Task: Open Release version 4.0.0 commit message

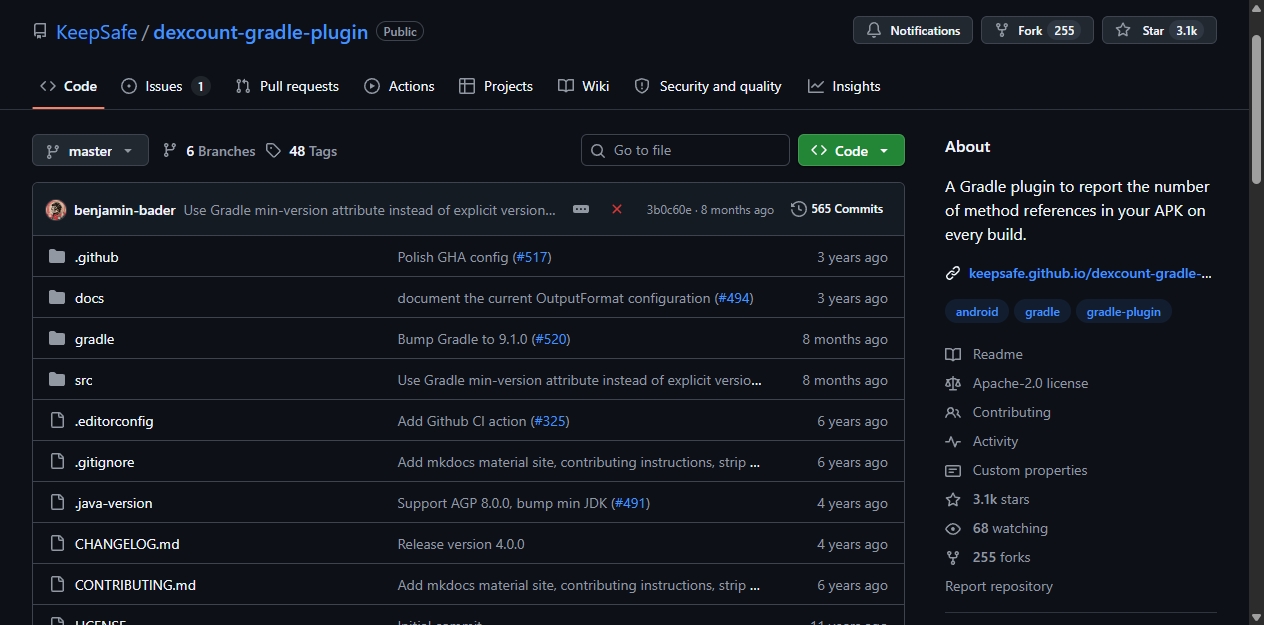Action: pyautogui.click(x=461, y=544)
